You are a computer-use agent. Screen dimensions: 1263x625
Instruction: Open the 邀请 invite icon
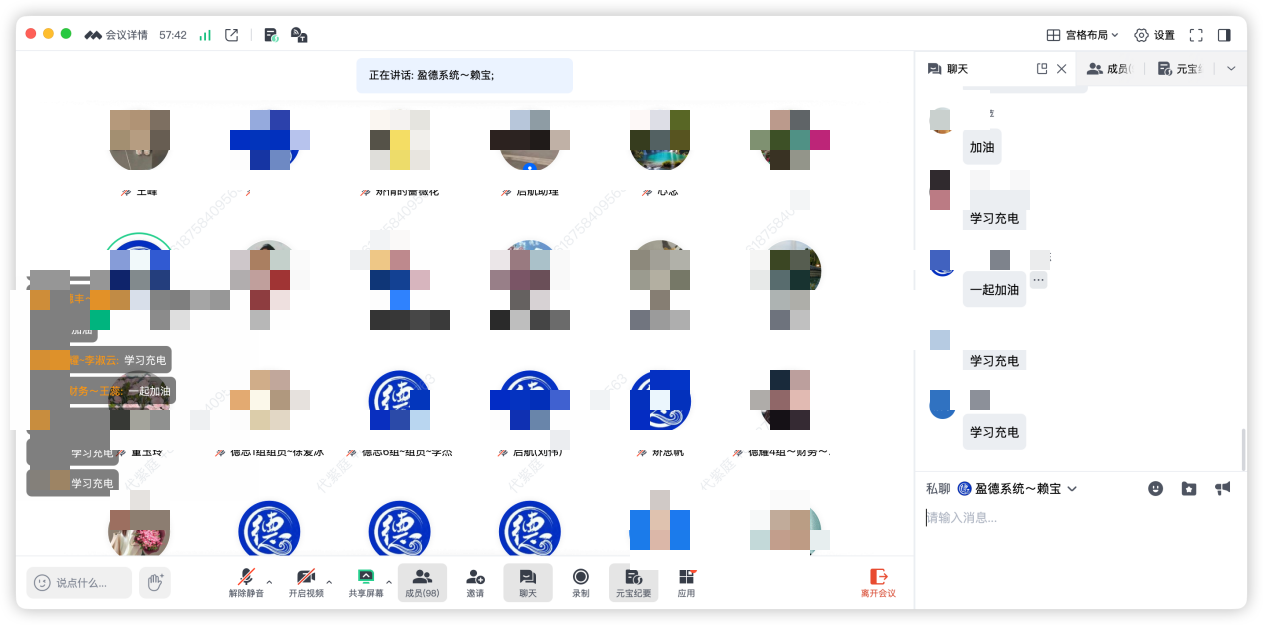pos(475,578)
